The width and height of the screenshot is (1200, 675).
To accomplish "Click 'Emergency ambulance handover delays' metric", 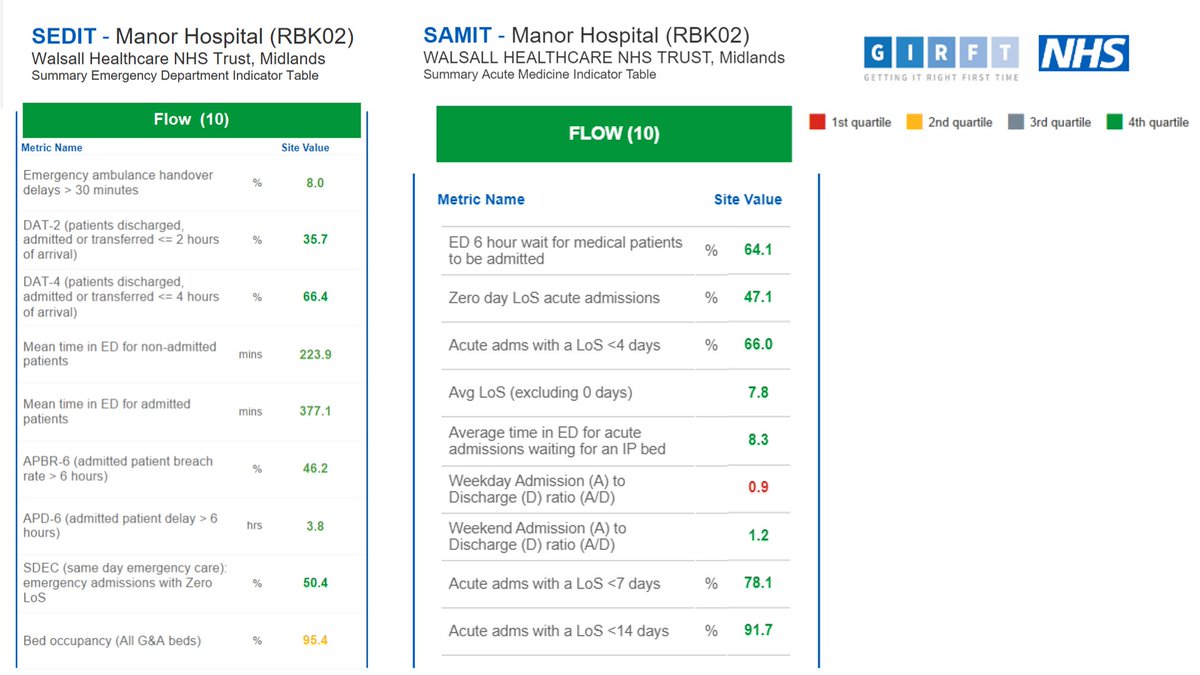I will 118,182.
